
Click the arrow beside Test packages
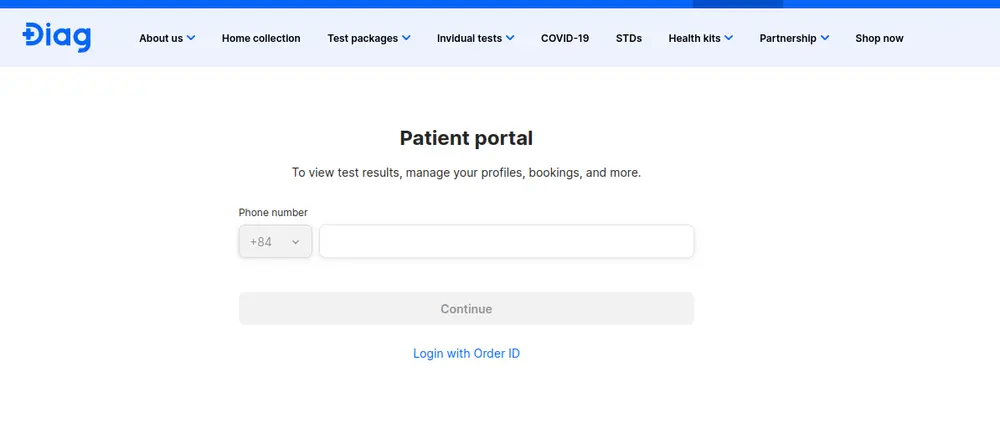point(406,38)
